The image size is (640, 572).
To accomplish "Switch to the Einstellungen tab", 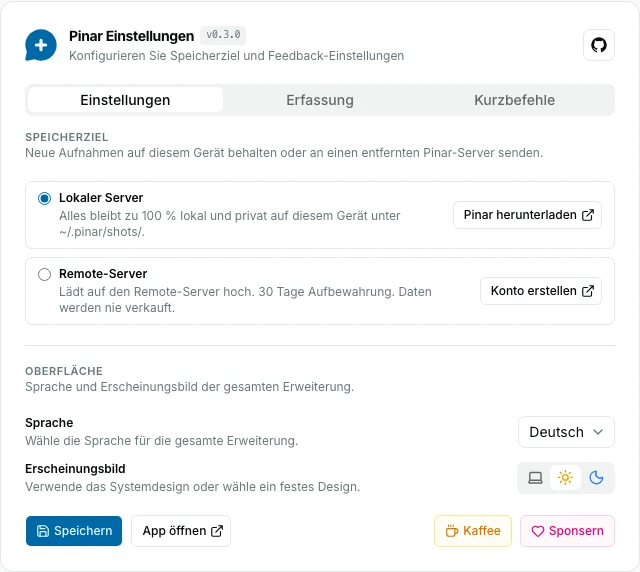I will click(x=125, y=100).
